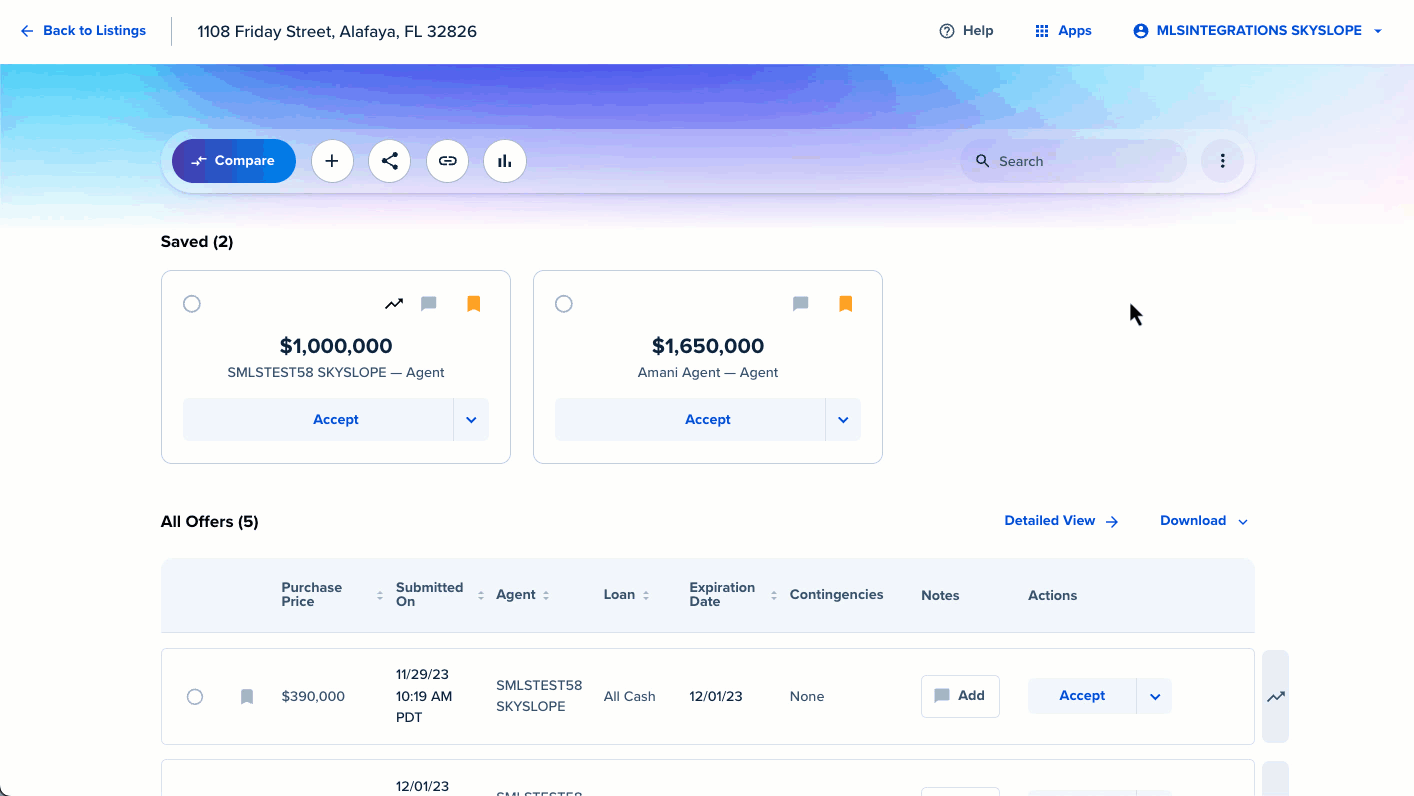
Task: Expand dropdown next to $1,000,000 Accept
Action: [471, 420]
